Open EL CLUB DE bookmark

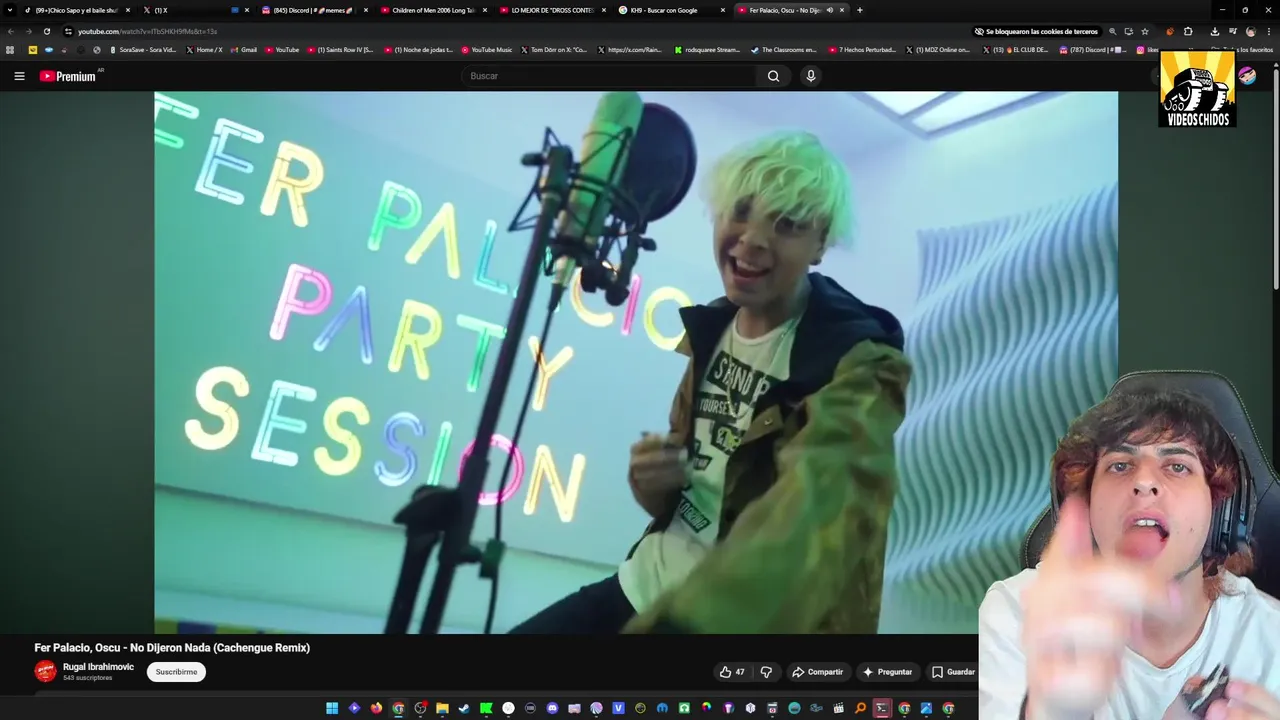pyautogui.click(x=1016, y=49)
